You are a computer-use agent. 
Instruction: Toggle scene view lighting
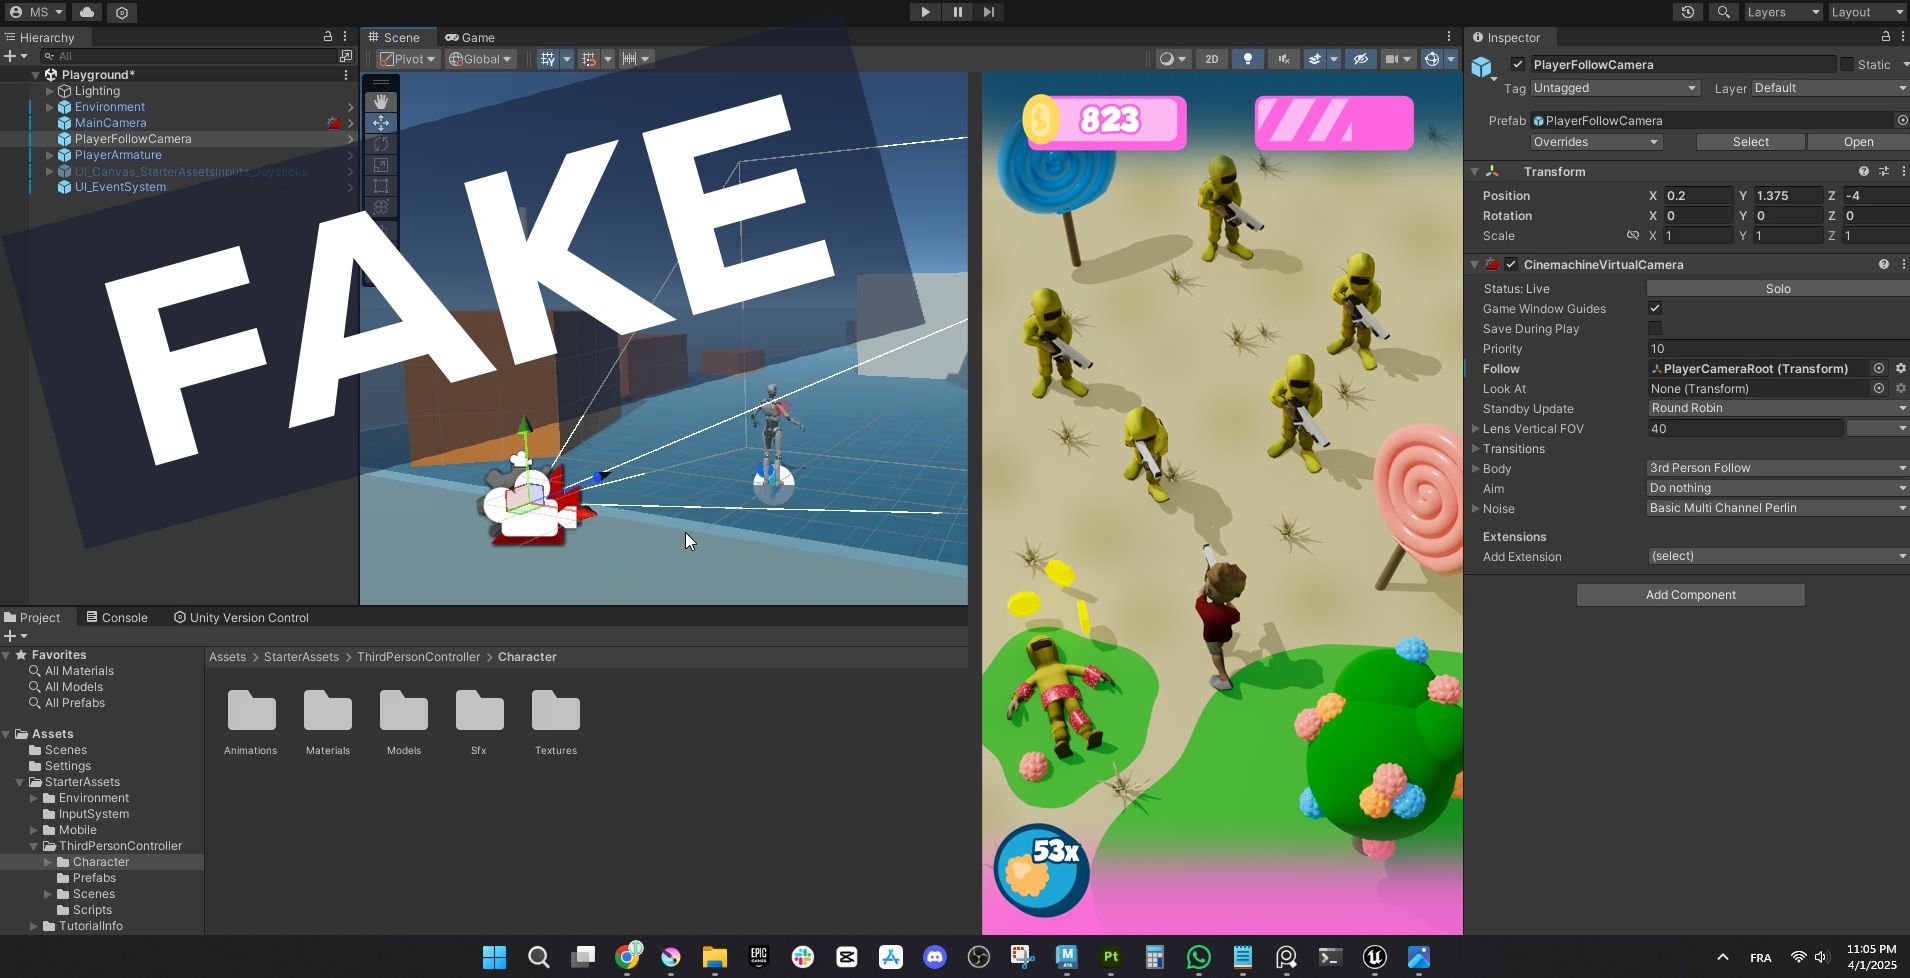(1247, 59)
